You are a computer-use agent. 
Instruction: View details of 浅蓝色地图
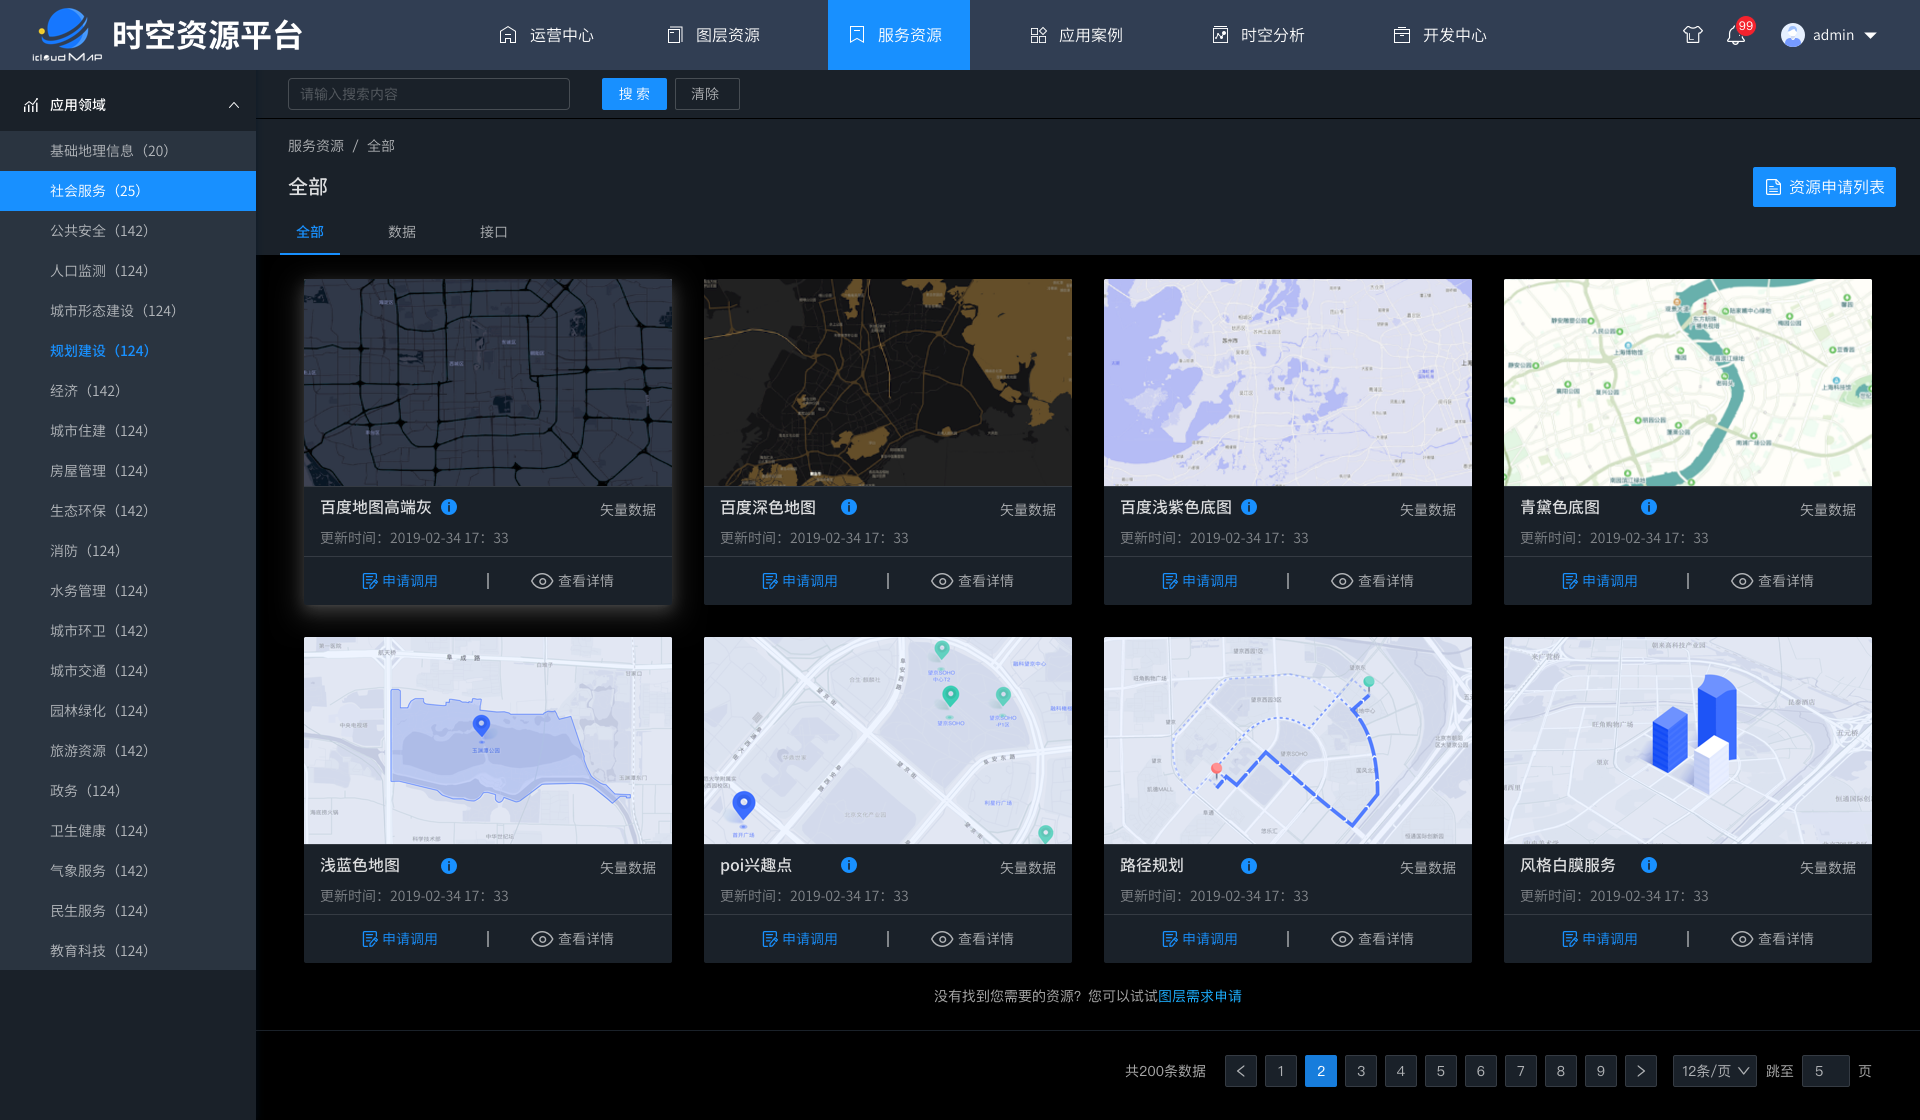coord(573,939)
